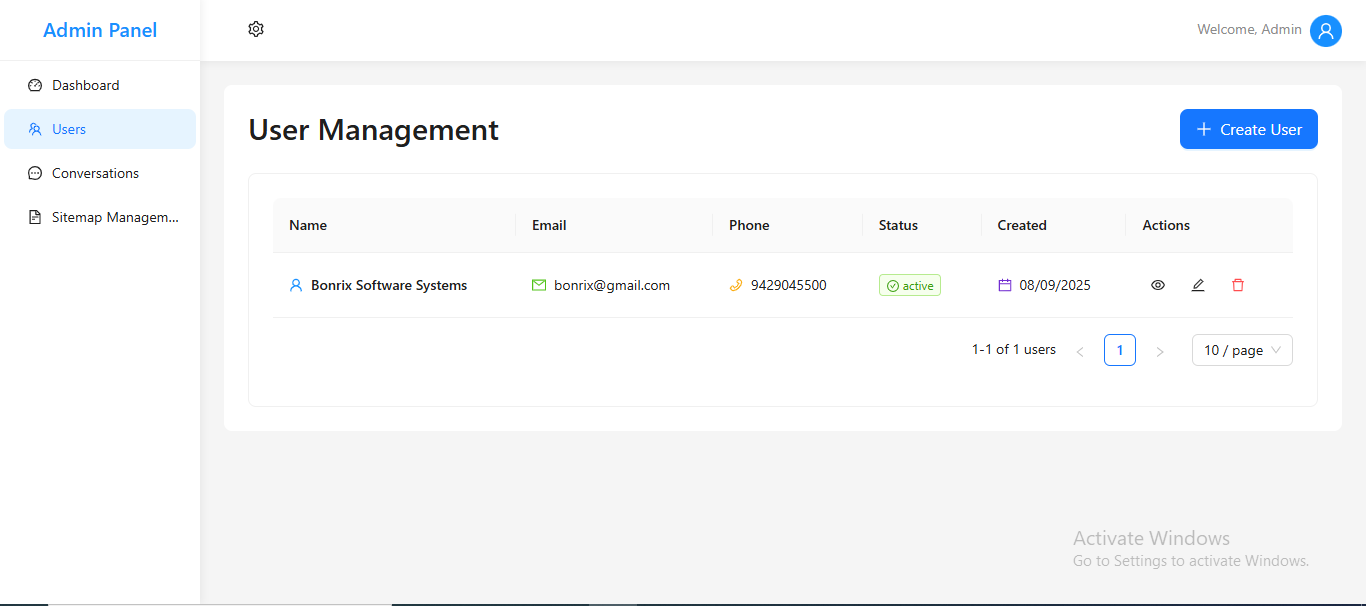Open the 10 per page dropdown

pos(1242,349)
